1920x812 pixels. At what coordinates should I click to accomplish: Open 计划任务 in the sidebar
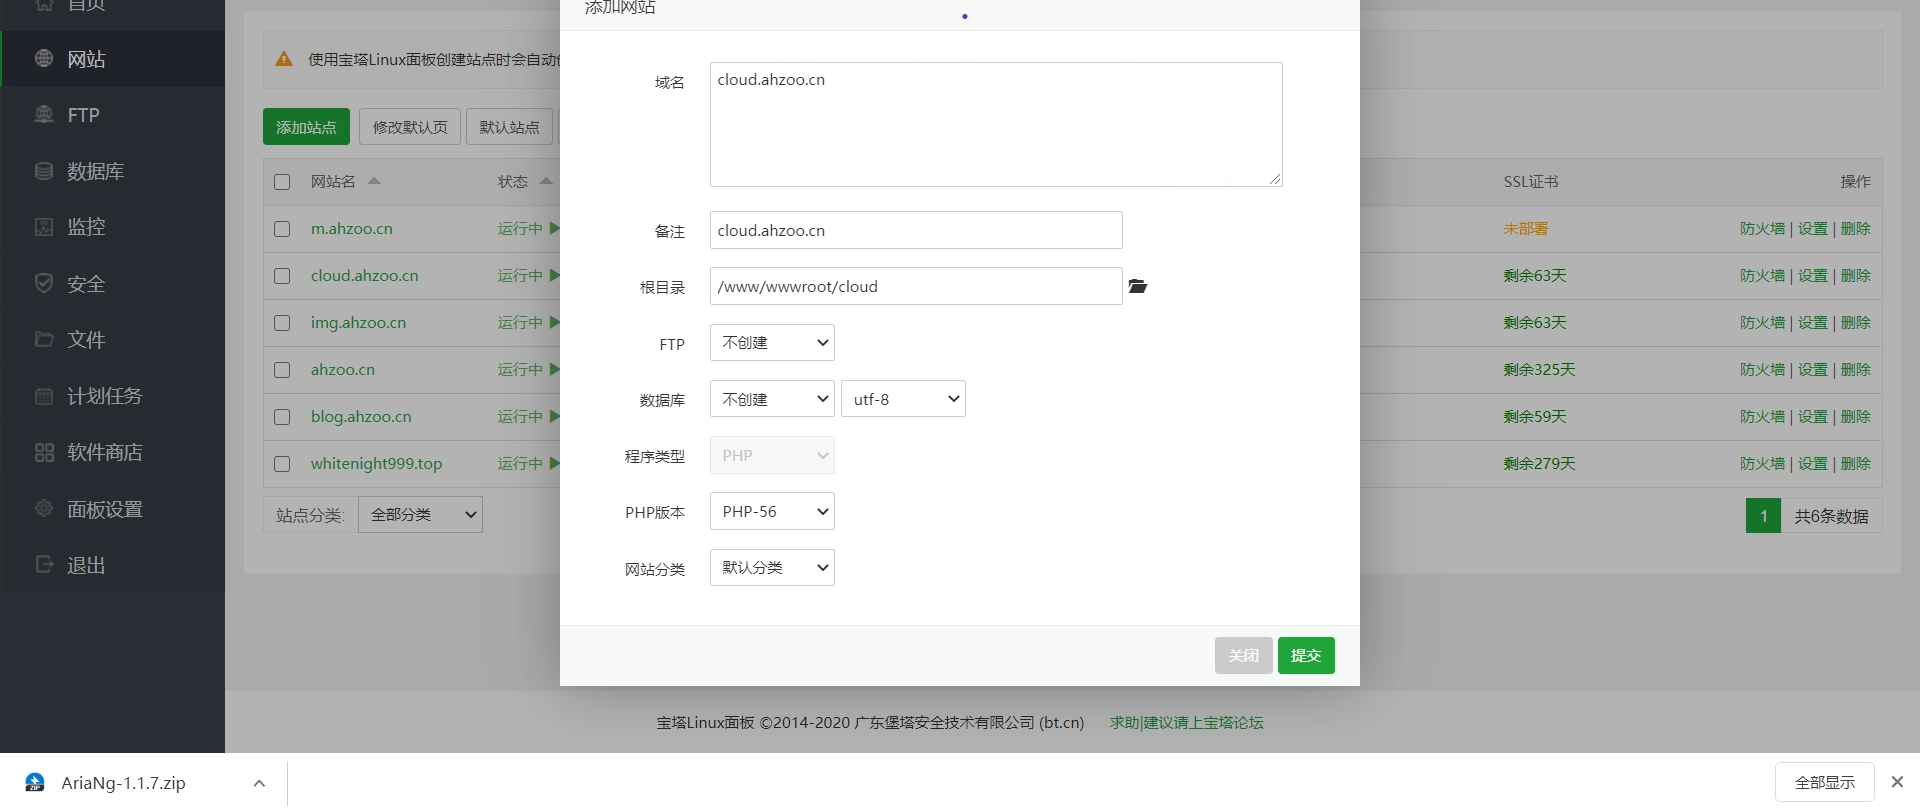tap(112, 396)
